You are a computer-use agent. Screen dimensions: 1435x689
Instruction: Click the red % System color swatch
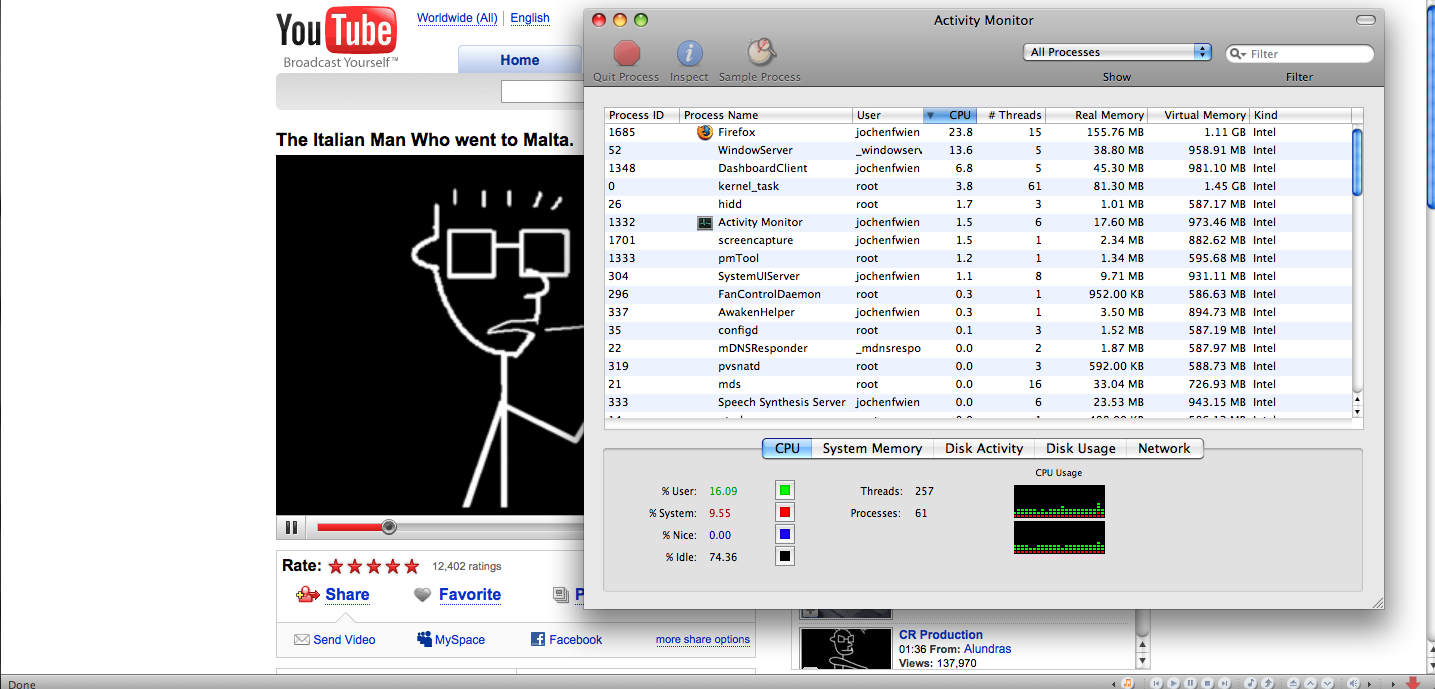[785, 512]
